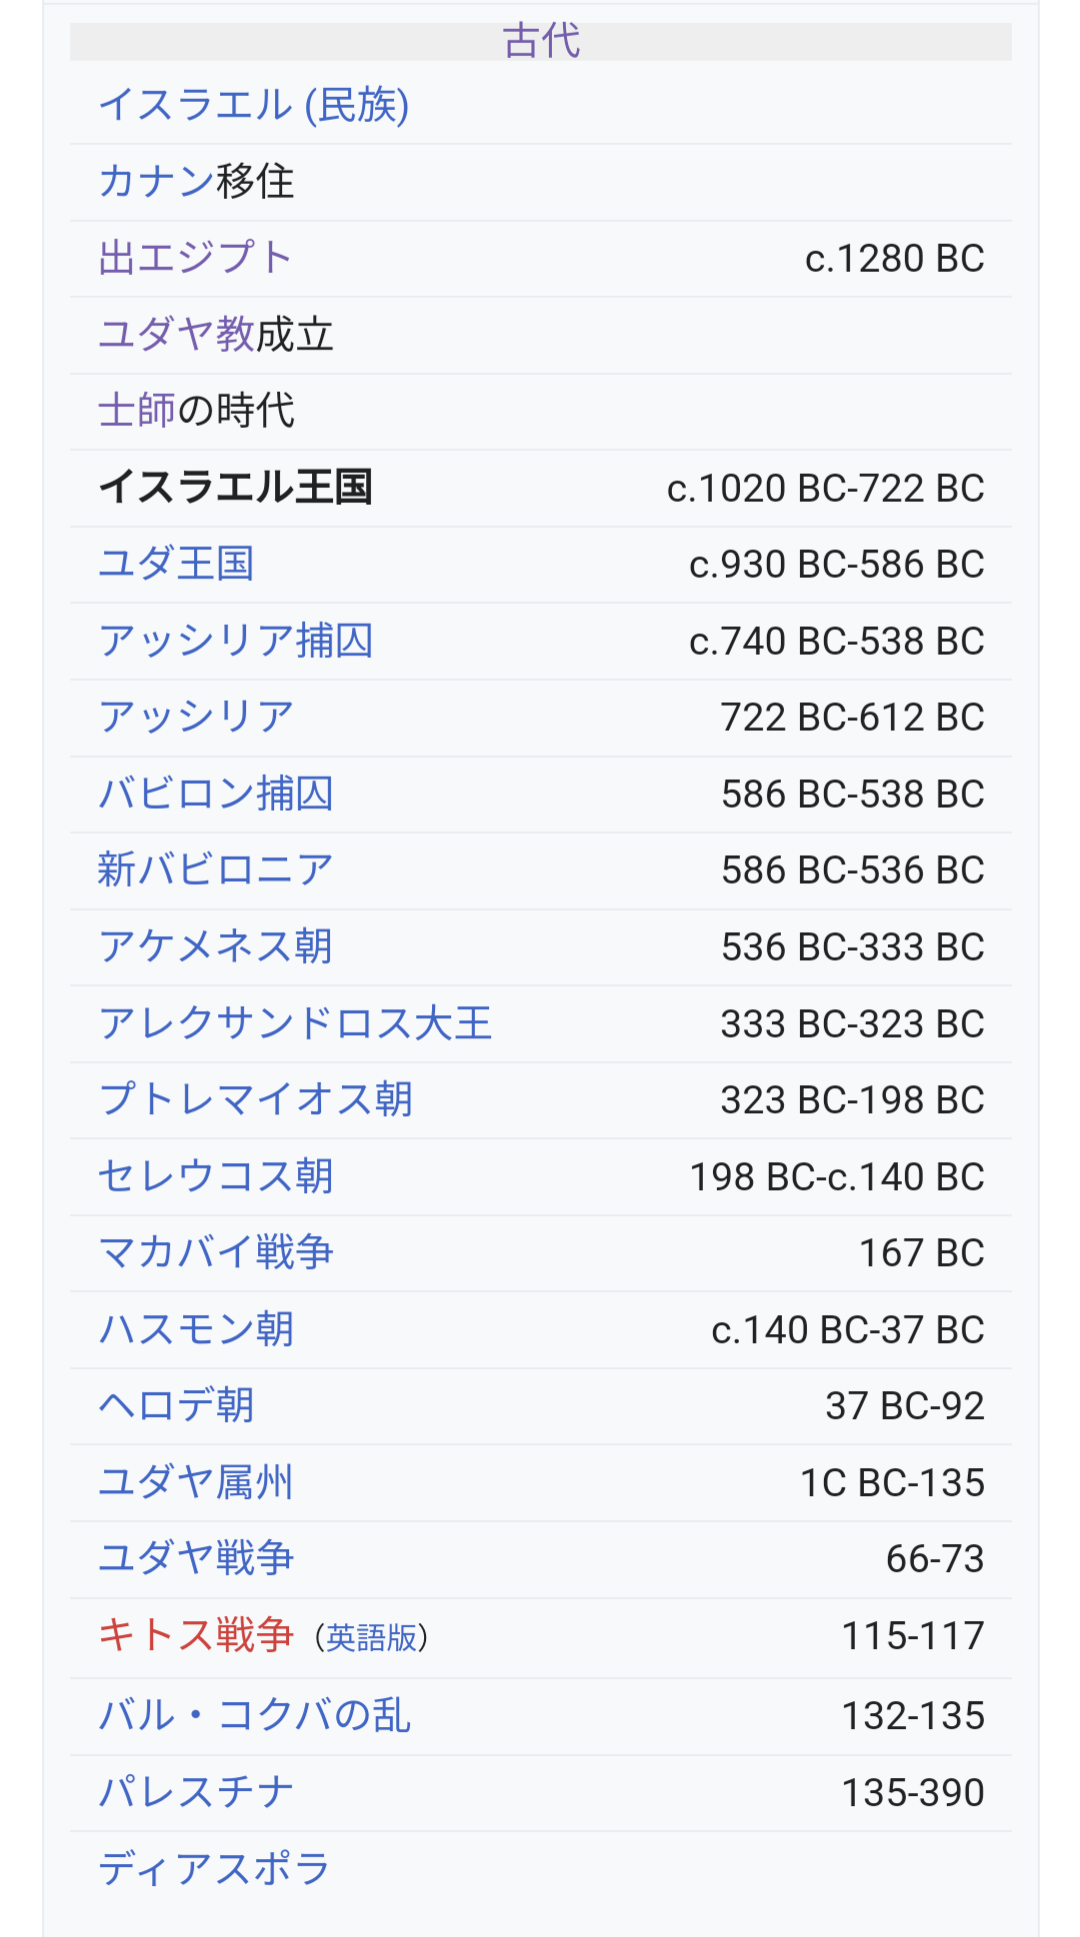Click the ユダヤ教 link

pyautogui.click(x=176, y=334)
